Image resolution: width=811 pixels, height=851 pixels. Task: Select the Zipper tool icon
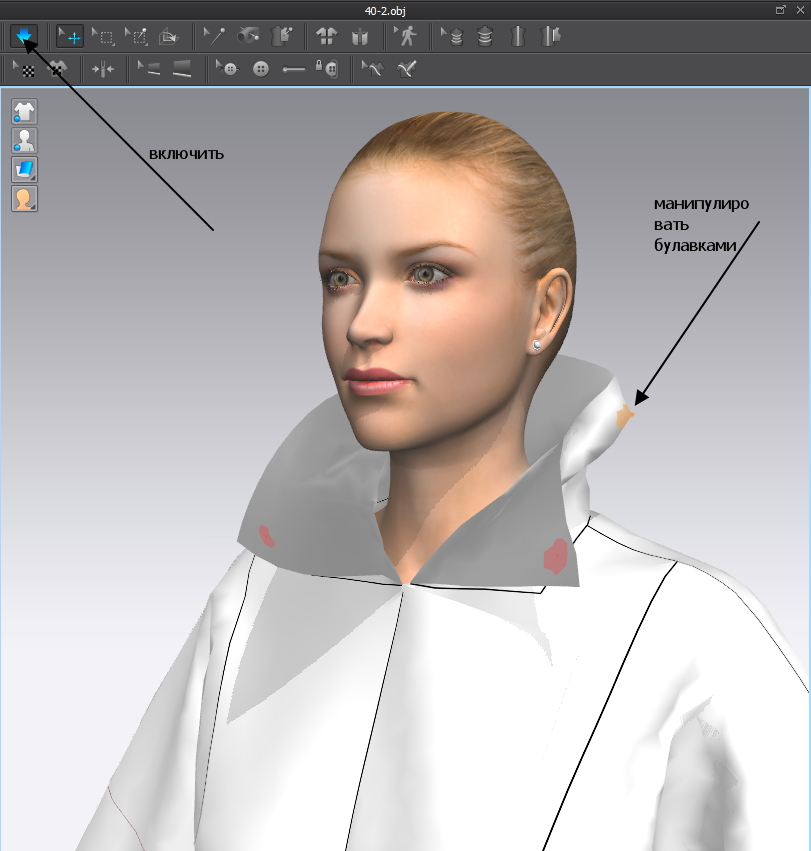pyautogui.click(x=293, y=69)
